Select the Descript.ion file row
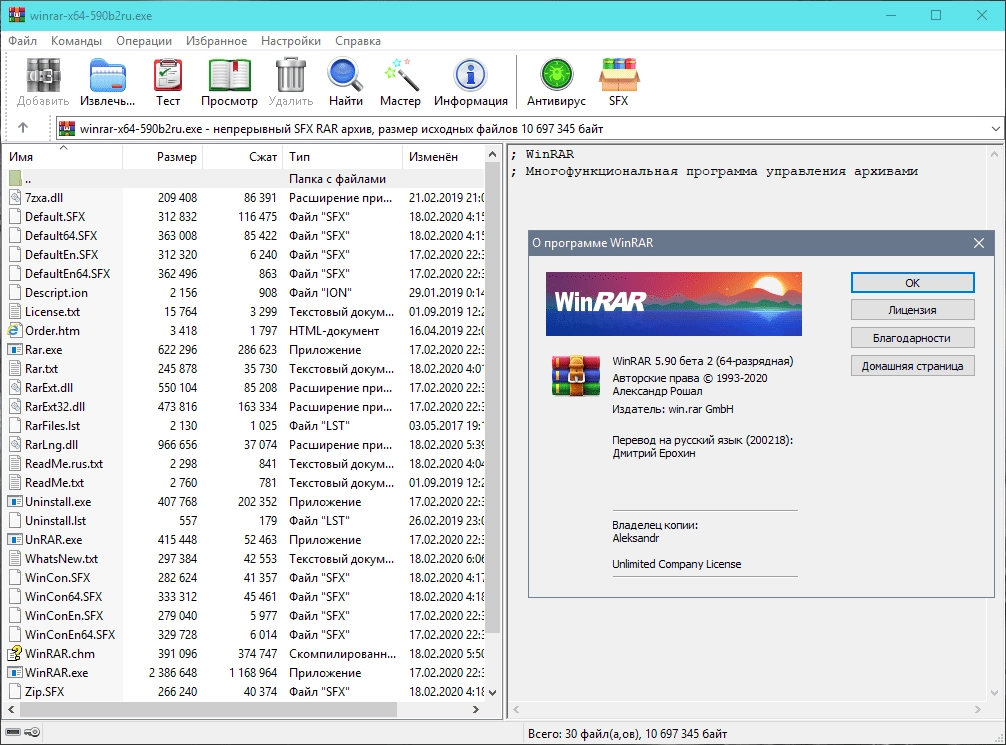The width and height of the screenshot is (1006, 745). click(246, 293)
